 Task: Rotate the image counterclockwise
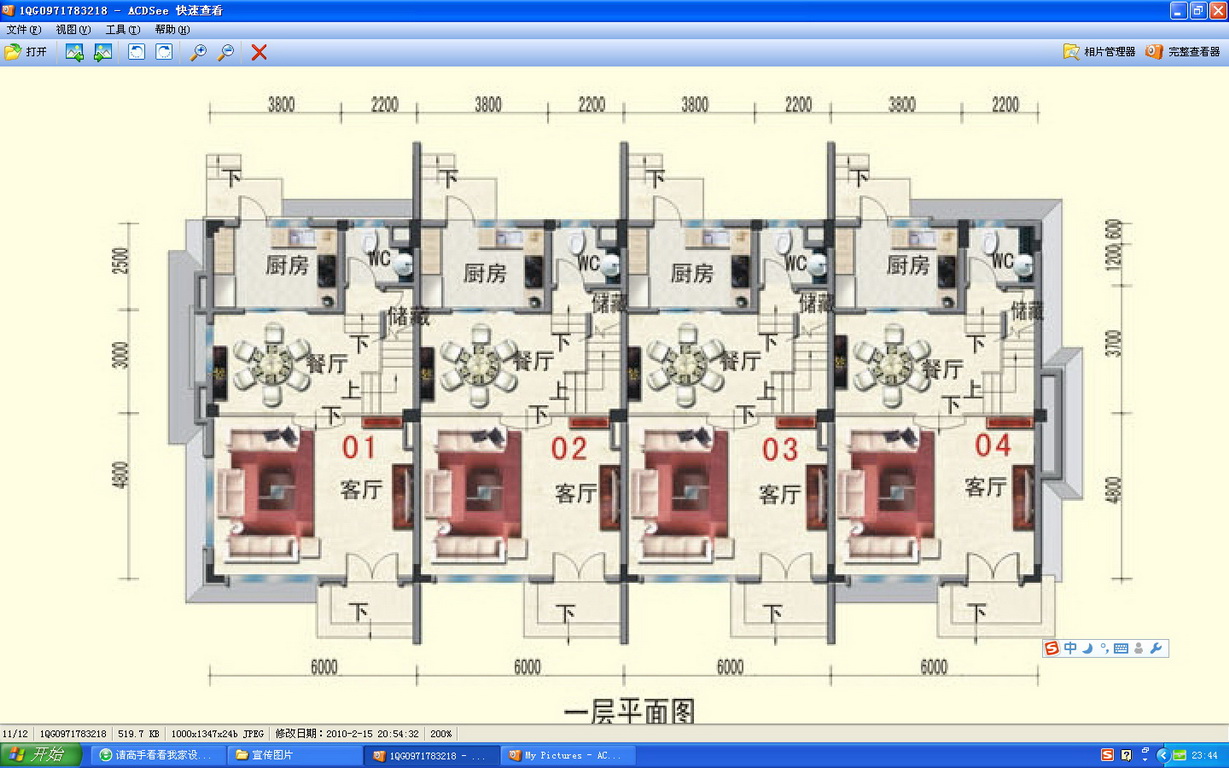pyautogui.click(x=137, y=52)
